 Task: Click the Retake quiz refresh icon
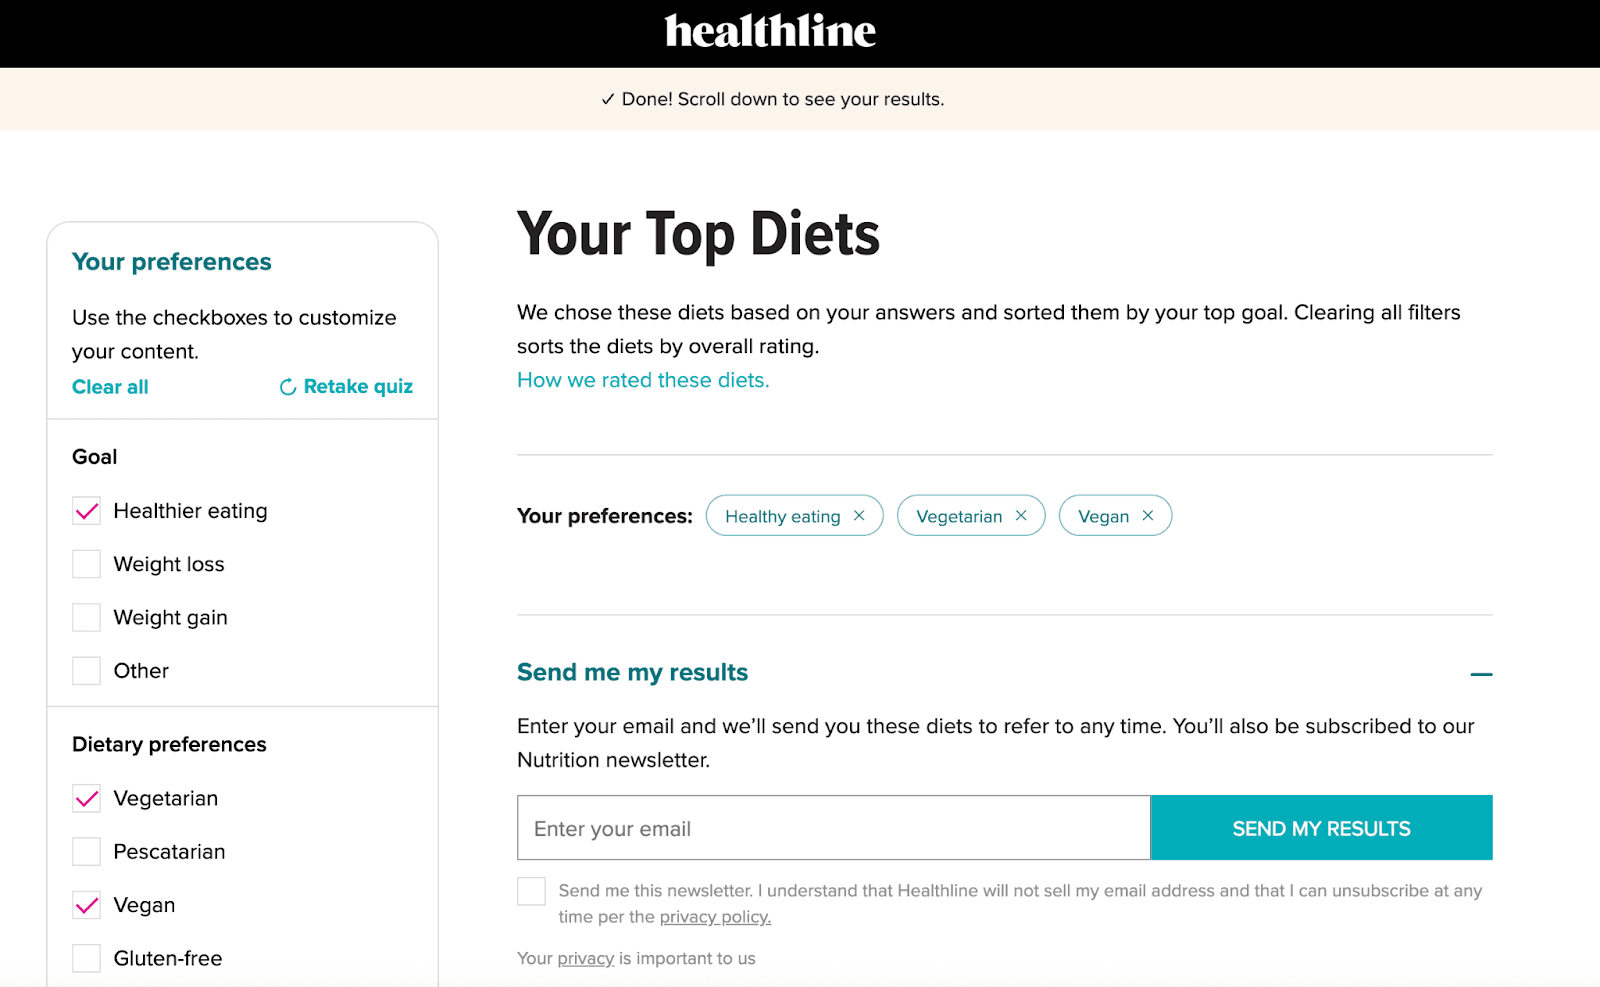pyautogui.click(x=288, y=387)
